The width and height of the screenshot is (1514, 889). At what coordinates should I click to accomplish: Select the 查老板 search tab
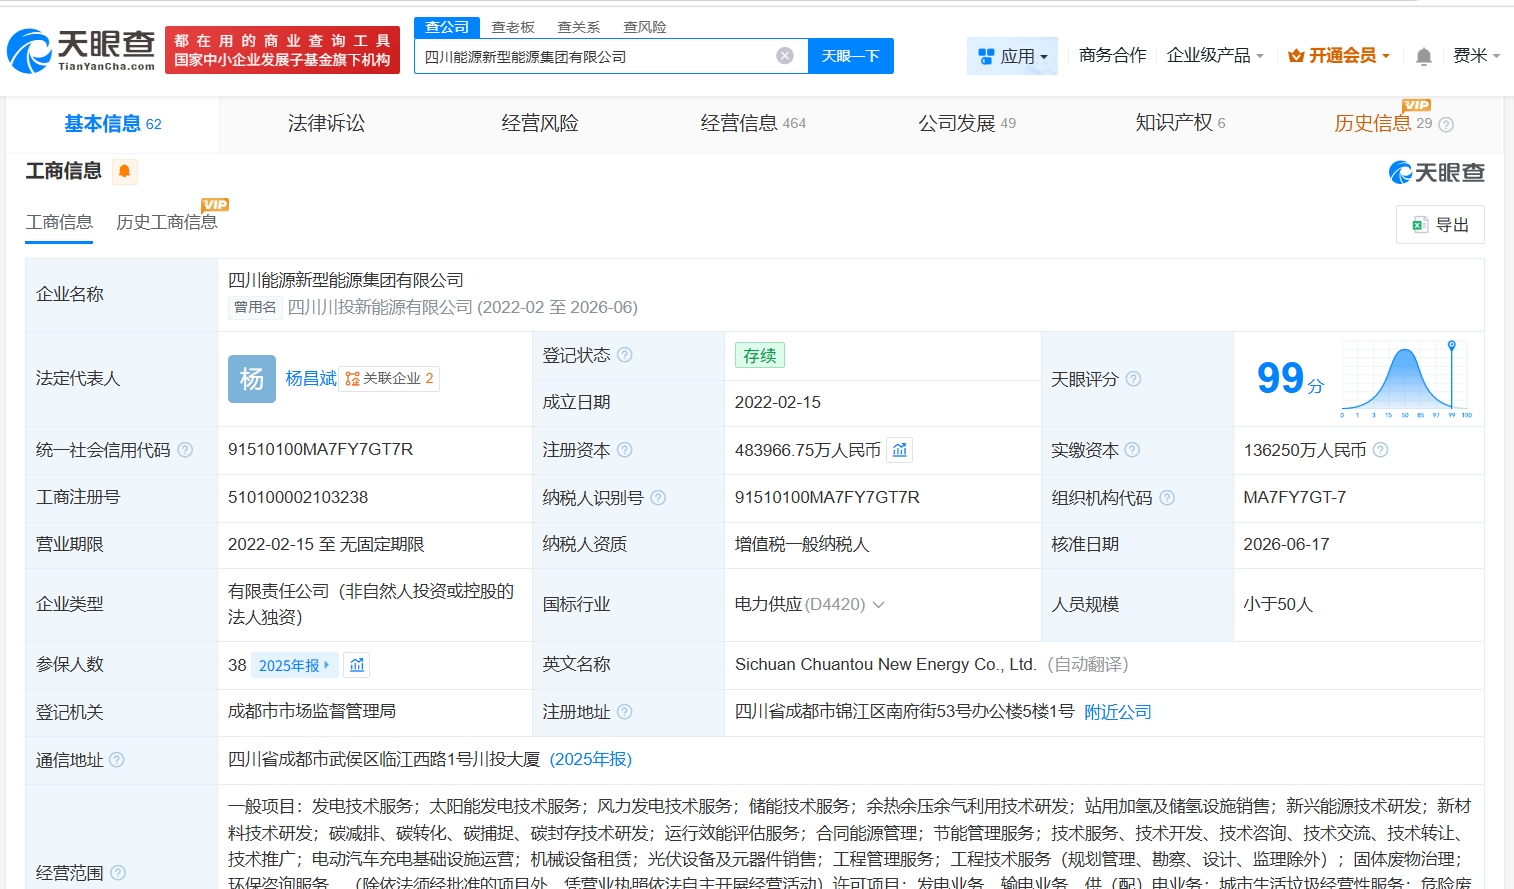click(513, 27)
